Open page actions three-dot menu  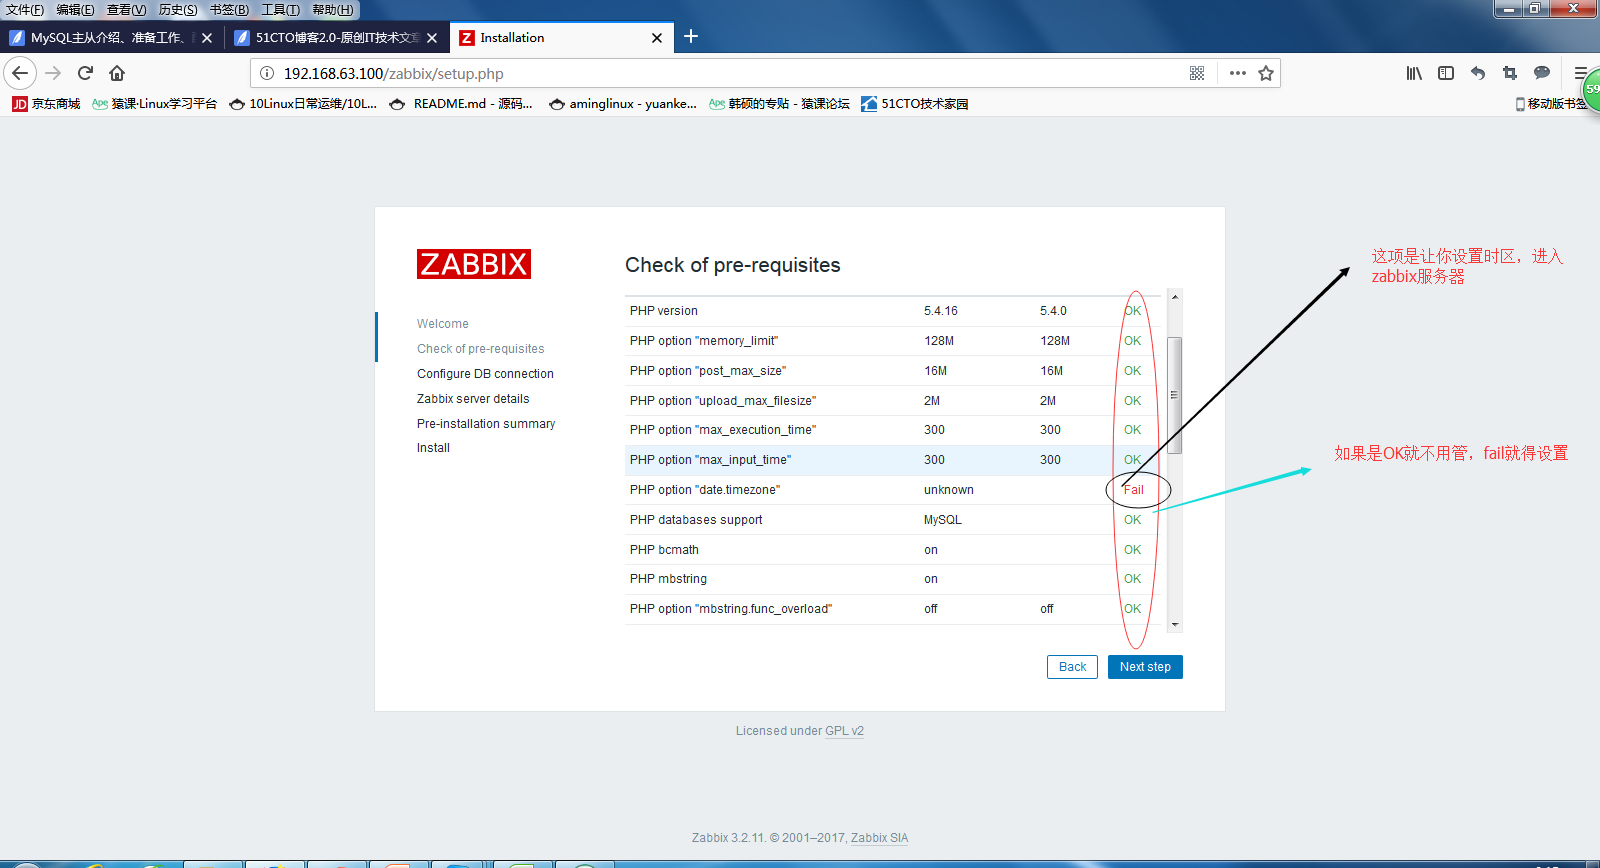point(1238,73)
